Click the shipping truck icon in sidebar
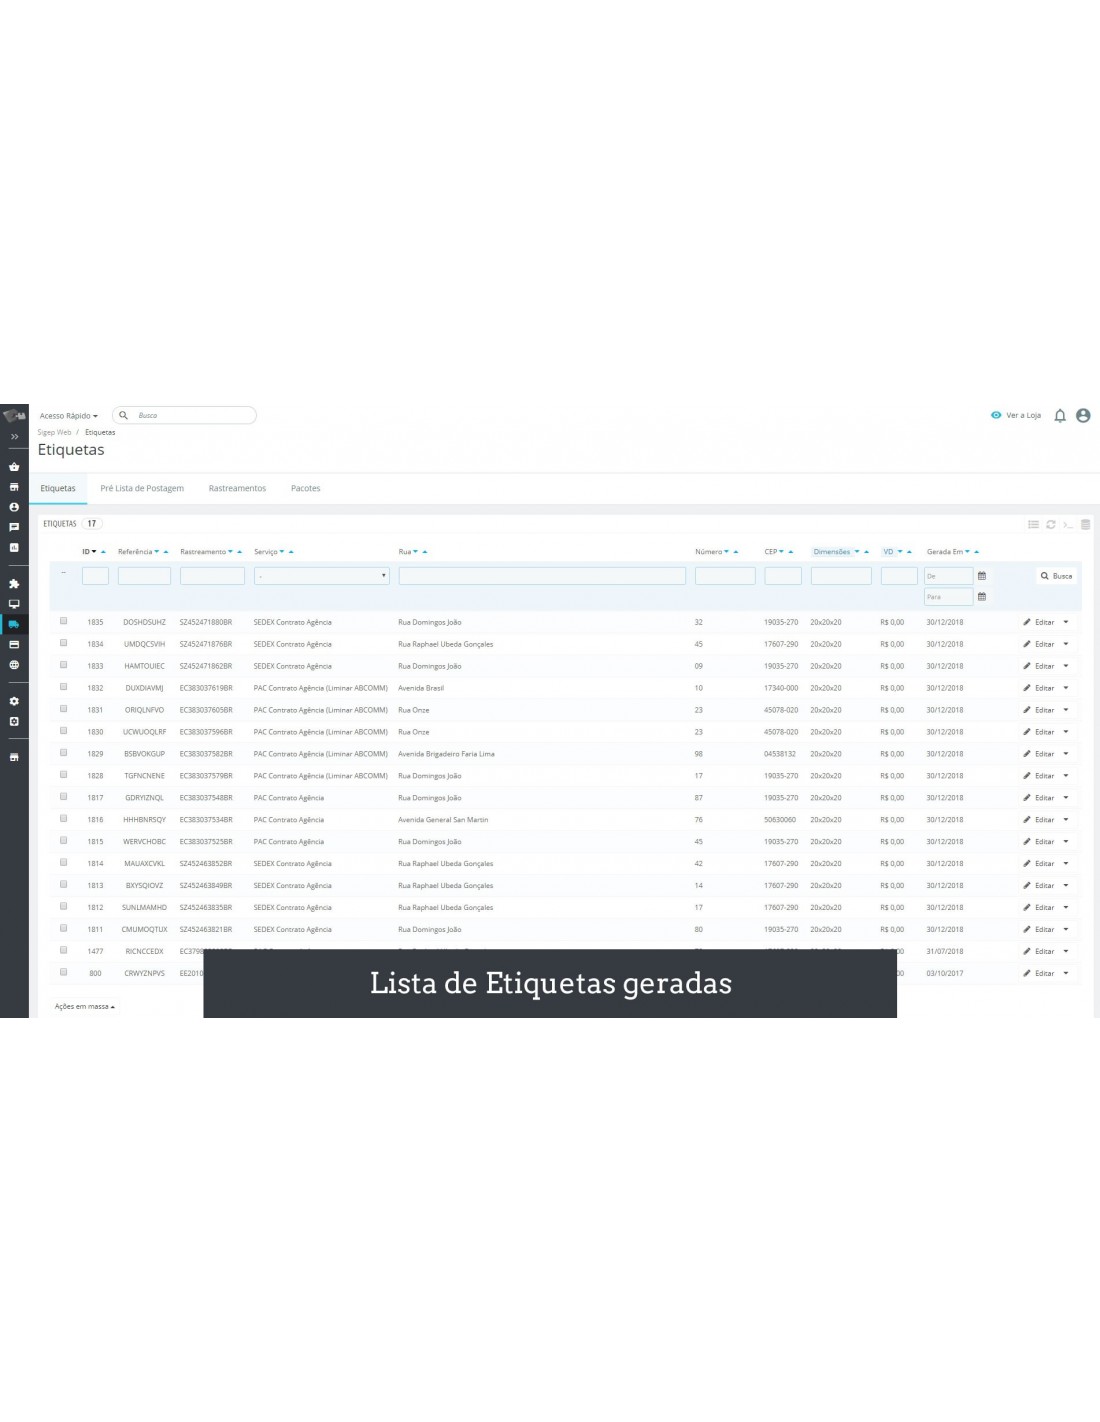Viewport: 1100px width, 1422px height. tap(14, 624)
